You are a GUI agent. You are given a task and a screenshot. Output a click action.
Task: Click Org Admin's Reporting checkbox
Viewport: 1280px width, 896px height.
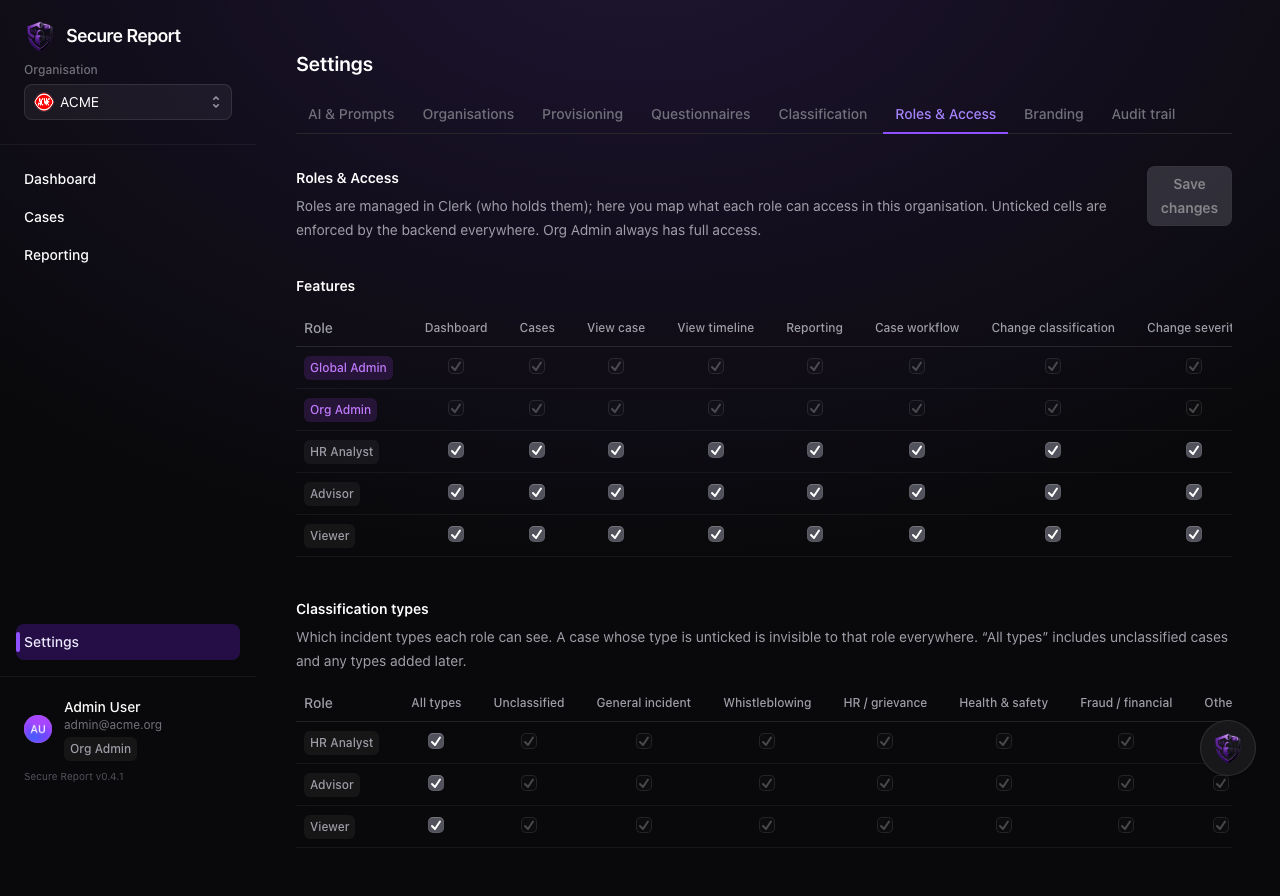pyautogui.click(x=815, y=408)
